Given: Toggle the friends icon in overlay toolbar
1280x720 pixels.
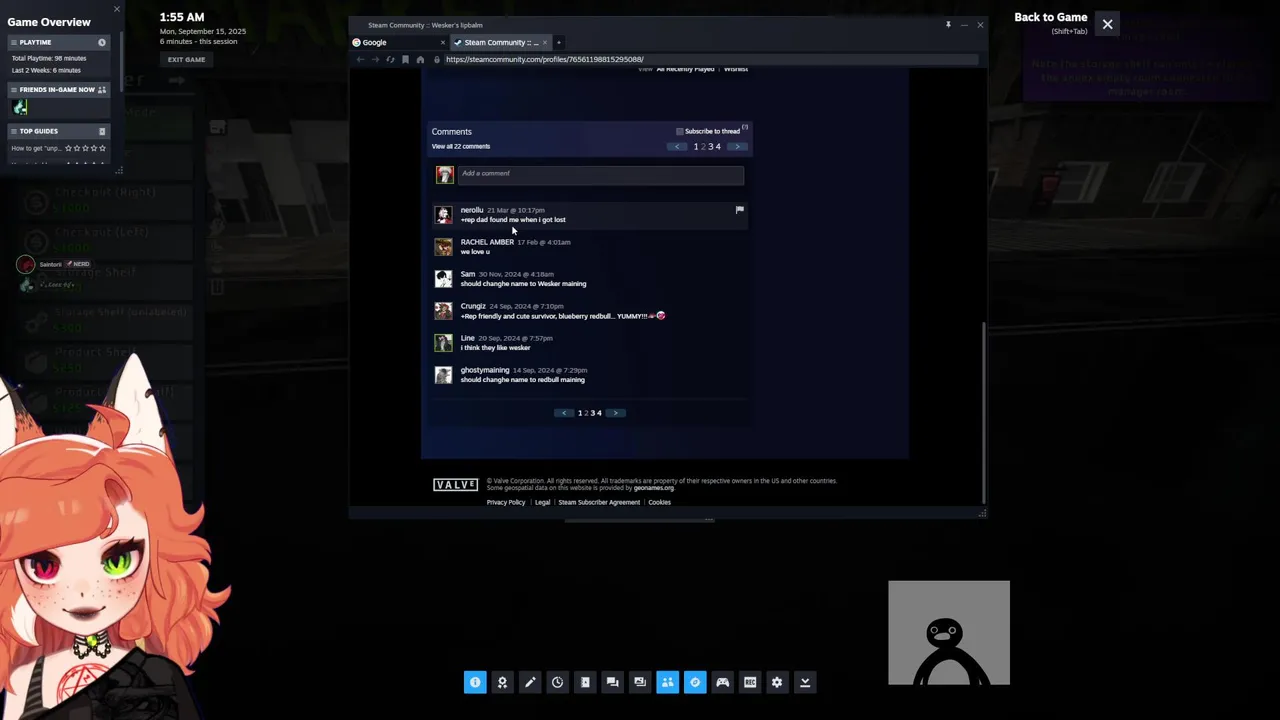Looking at the screenshot, I should (667, 682).
